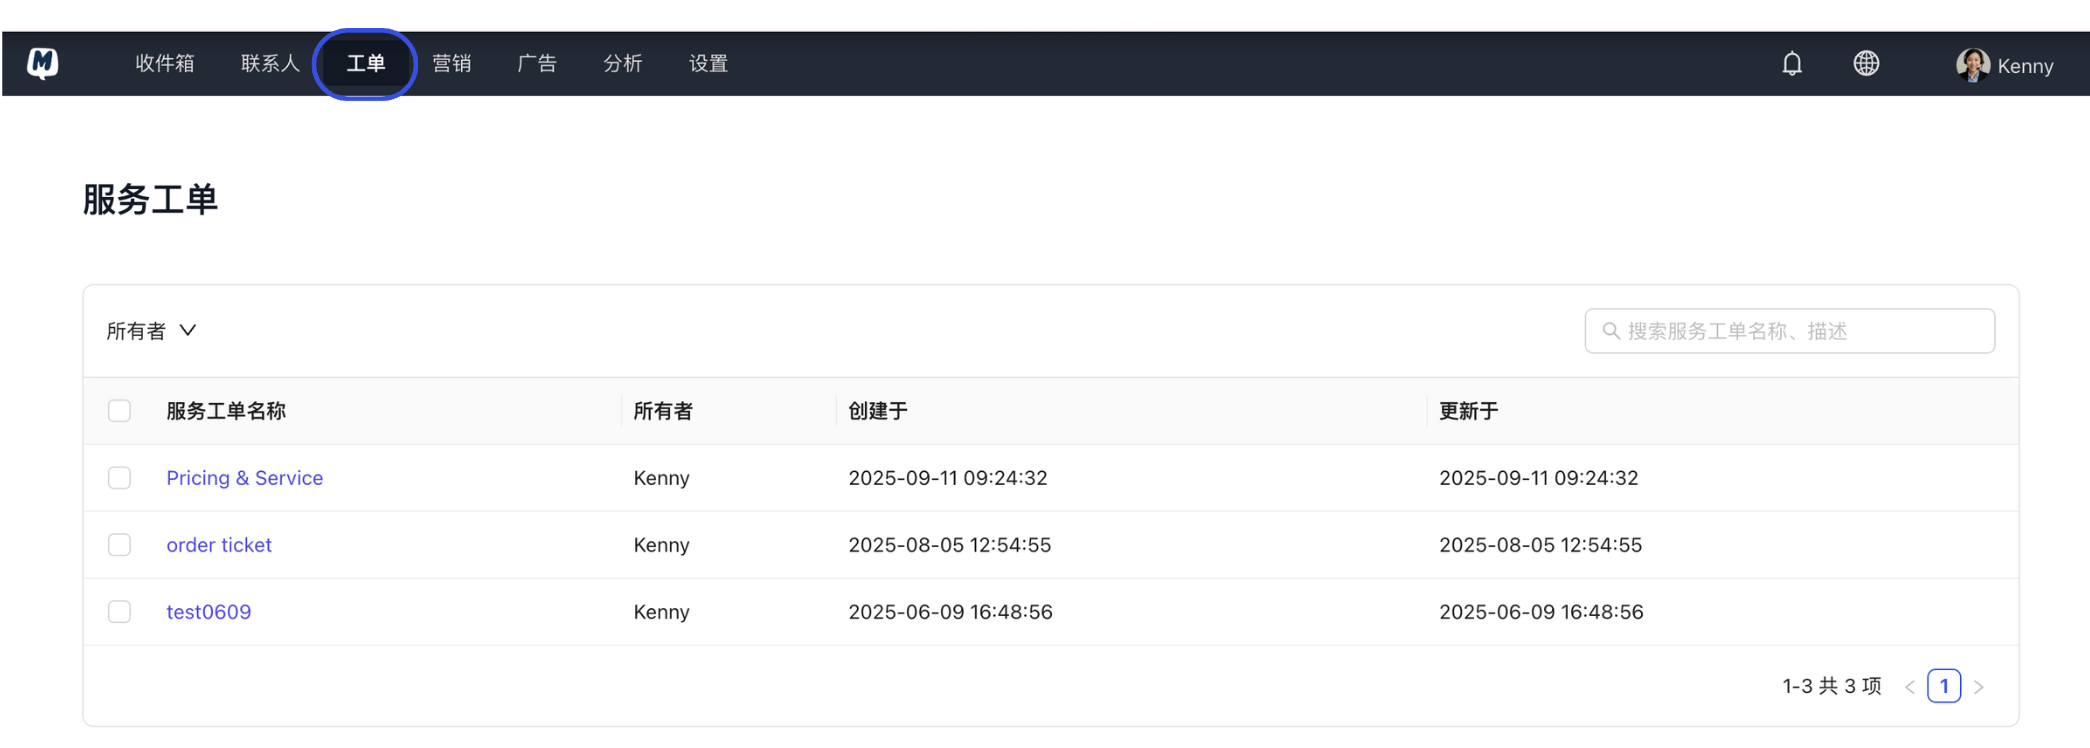Image resolution: width=2090 pixels, height=748 pixels.
Task: Click Kenny's profile avatar
Action: (x=1972, y=65)
